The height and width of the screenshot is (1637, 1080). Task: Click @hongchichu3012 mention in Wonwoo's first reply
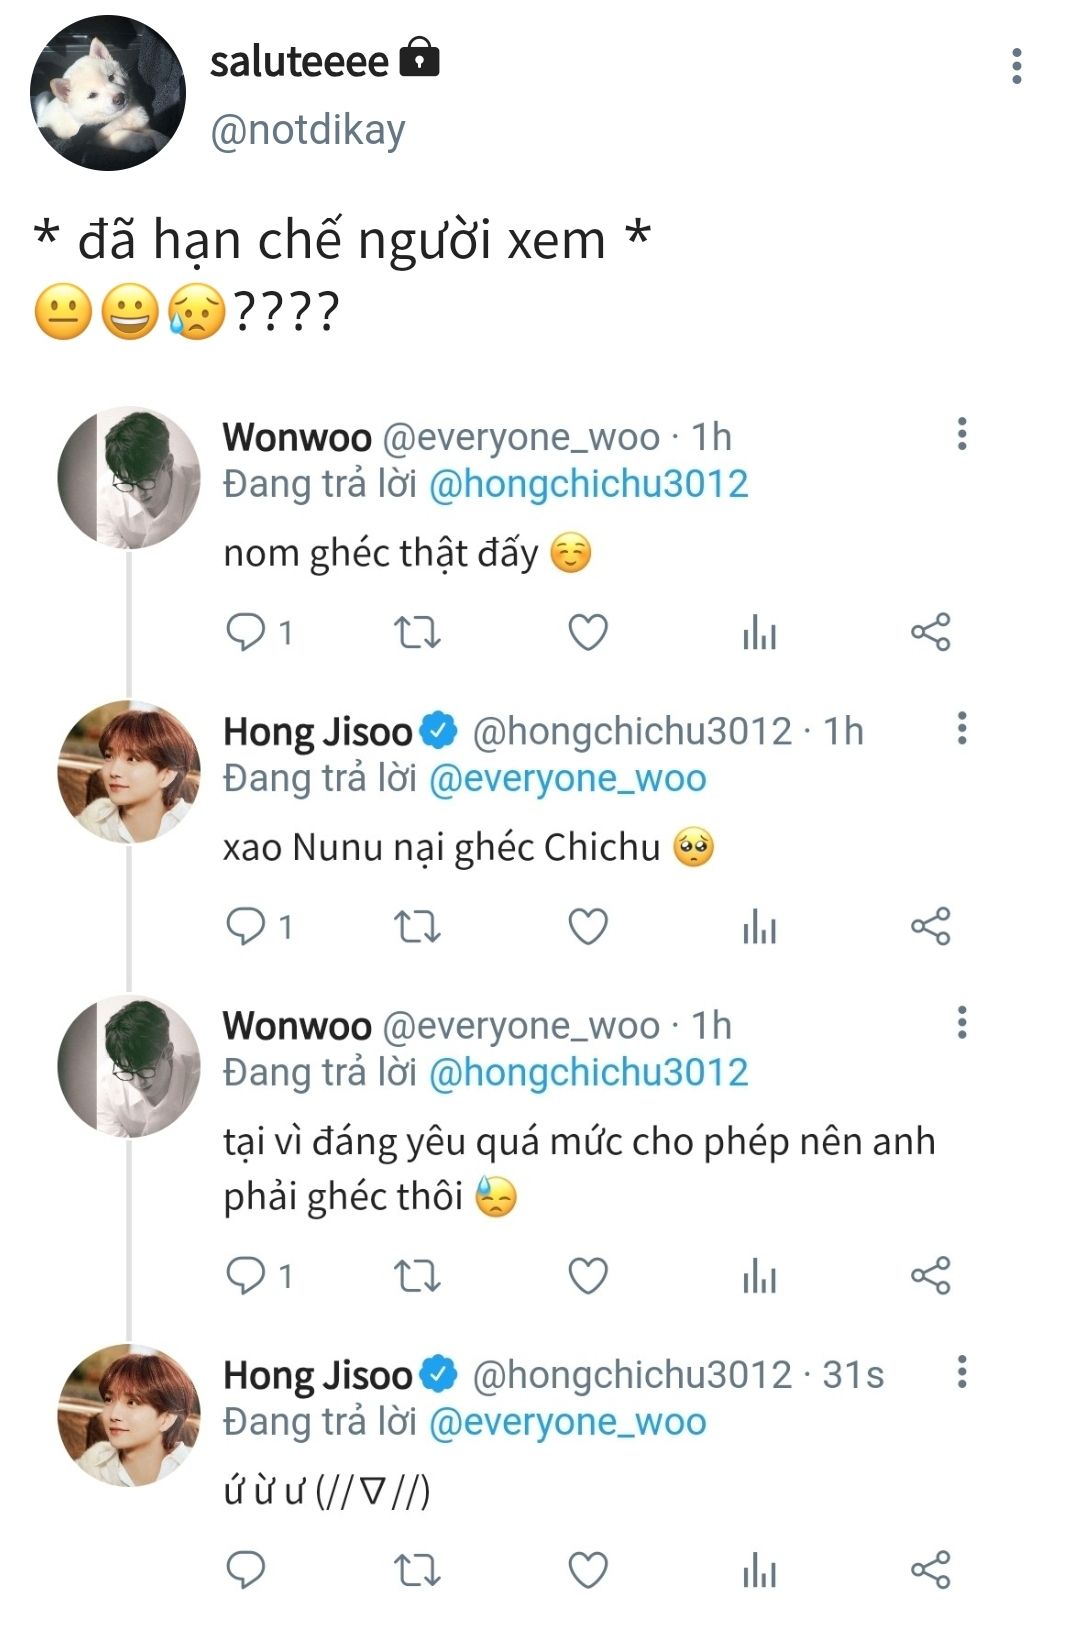tap(588, 484)
